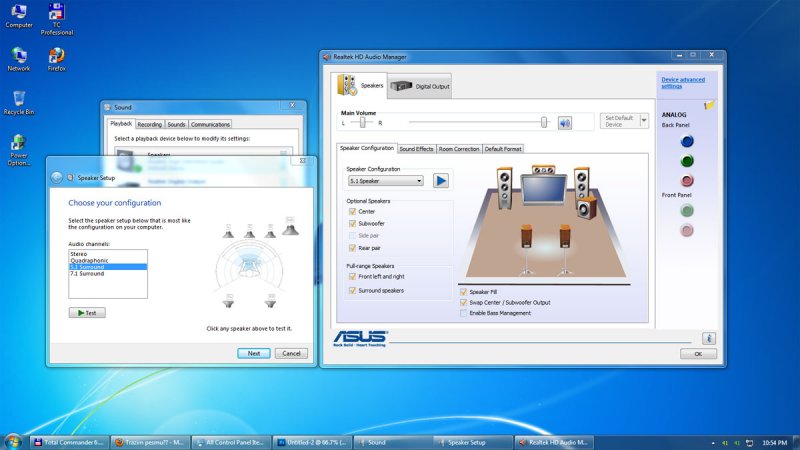Switch to All Control Panel Items taskbar button
This screenshot has width=800, height=450.
coord(231,442)
